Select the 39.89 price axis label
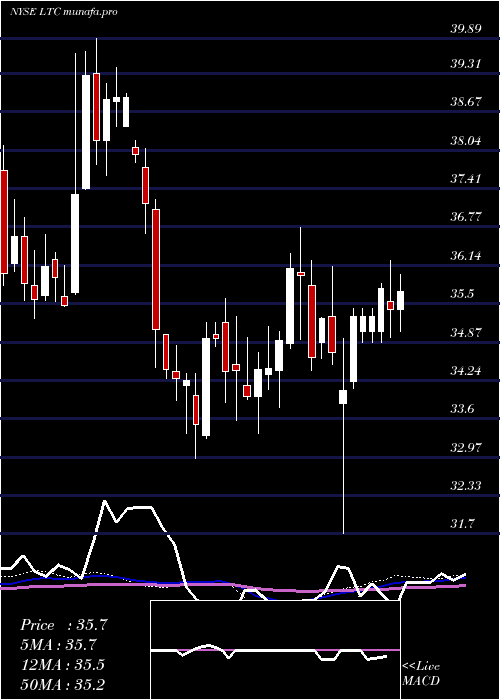500x700 pixels. [466, 29]
